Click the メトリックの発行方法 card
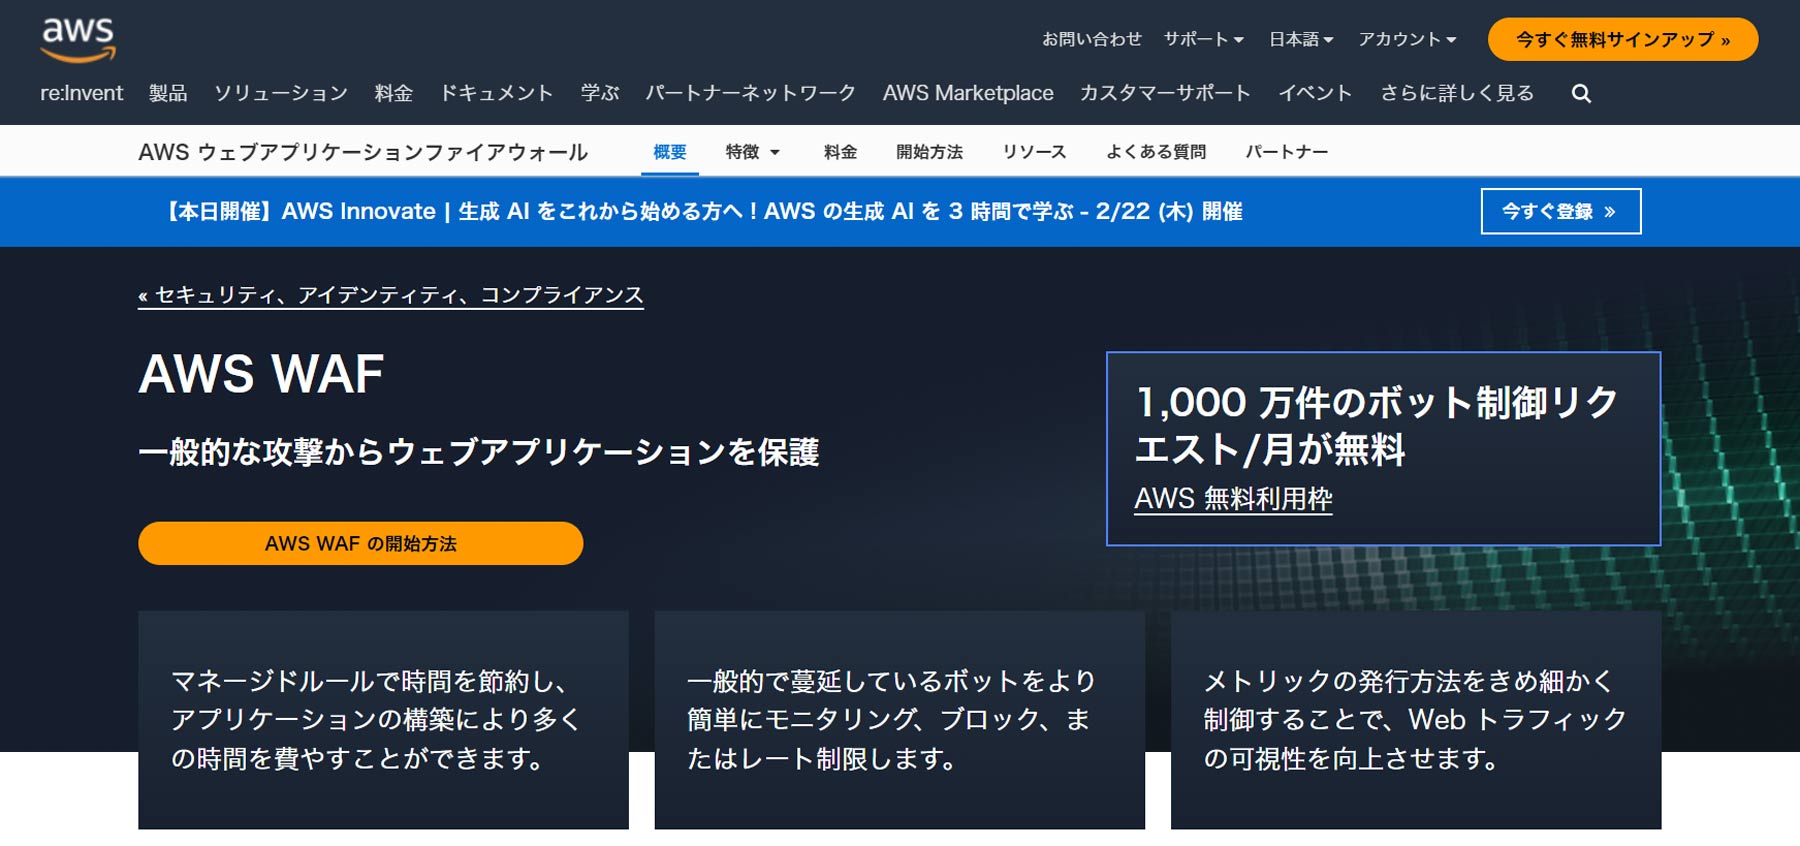 (x=1416, y=720)
